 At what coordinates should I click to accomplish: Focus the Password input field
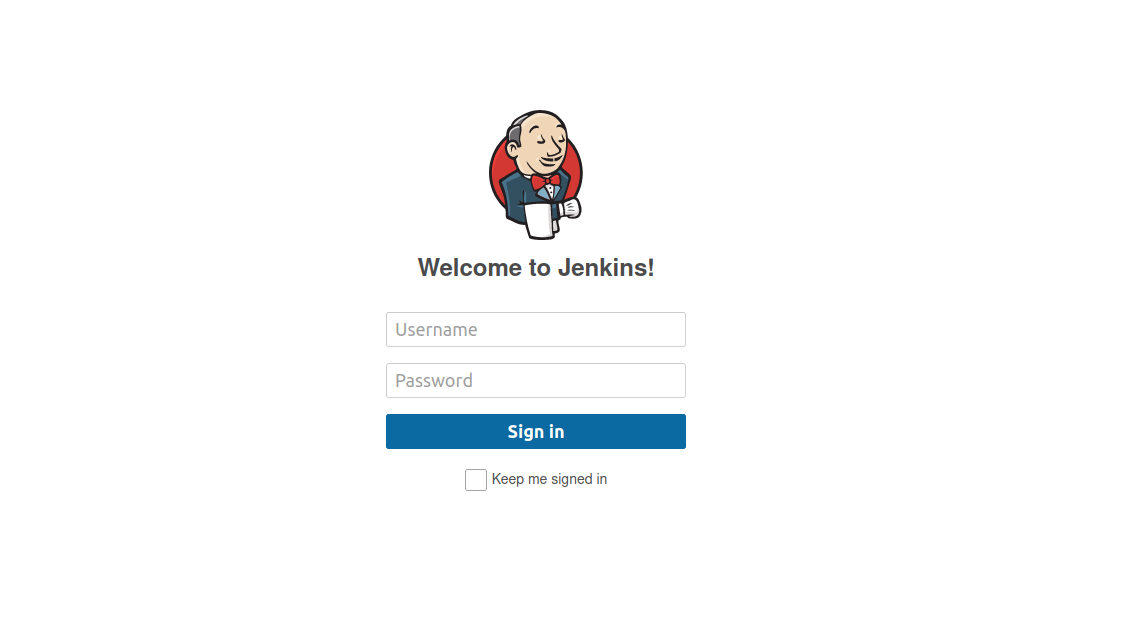coord(536,381)
